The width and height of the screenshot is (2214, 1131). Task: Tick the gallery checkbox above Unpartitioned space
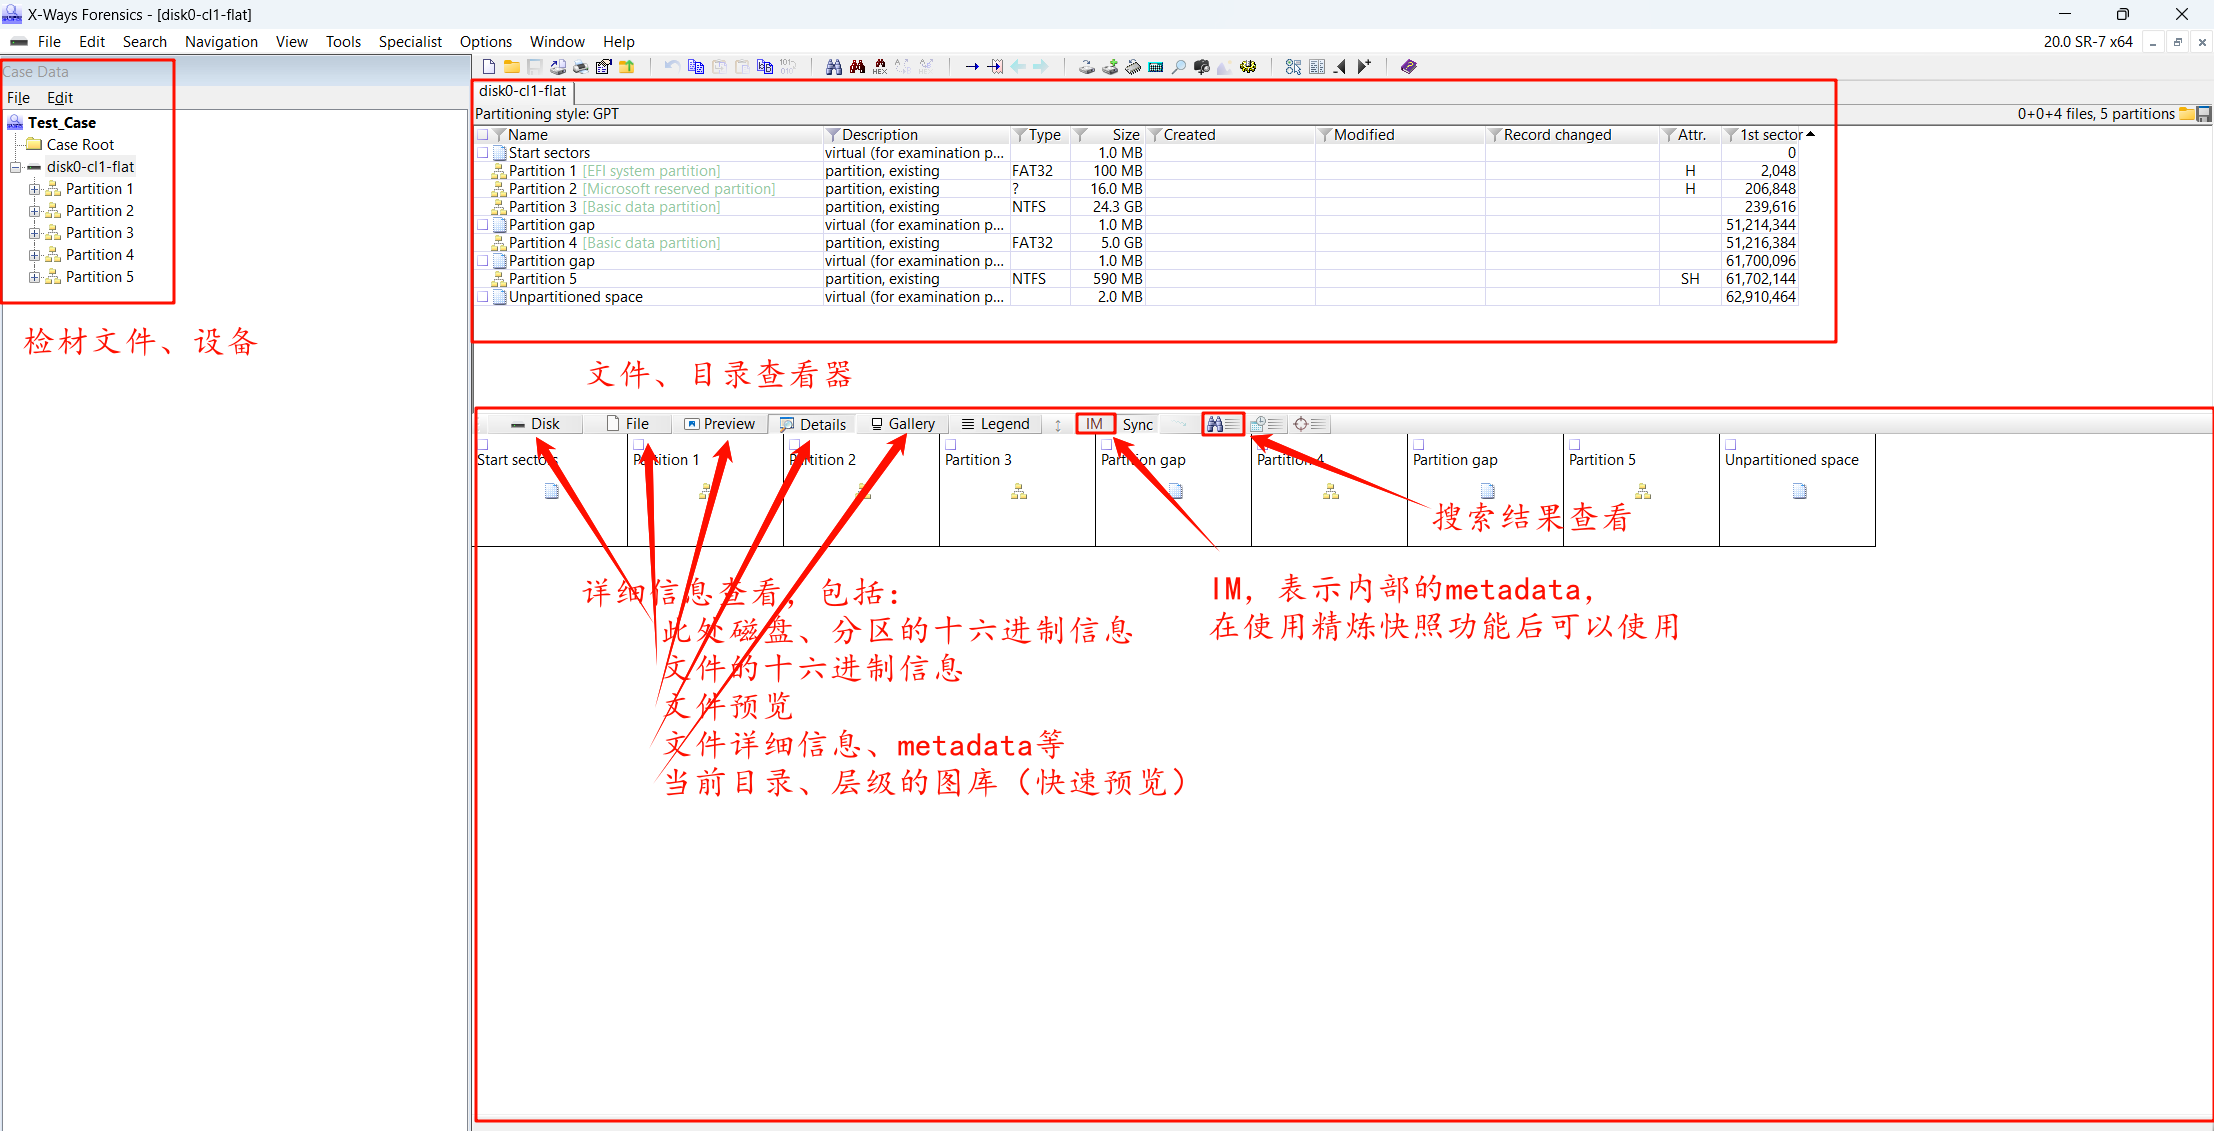[1731, 444]
